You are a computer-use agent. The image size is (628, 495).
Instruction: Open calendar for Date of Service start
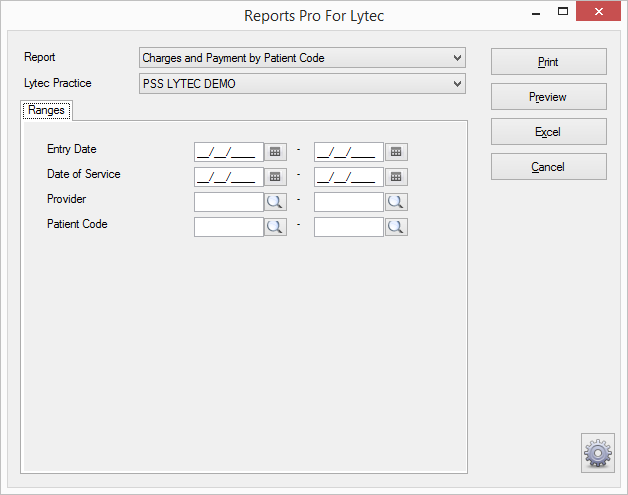[275, 177]
